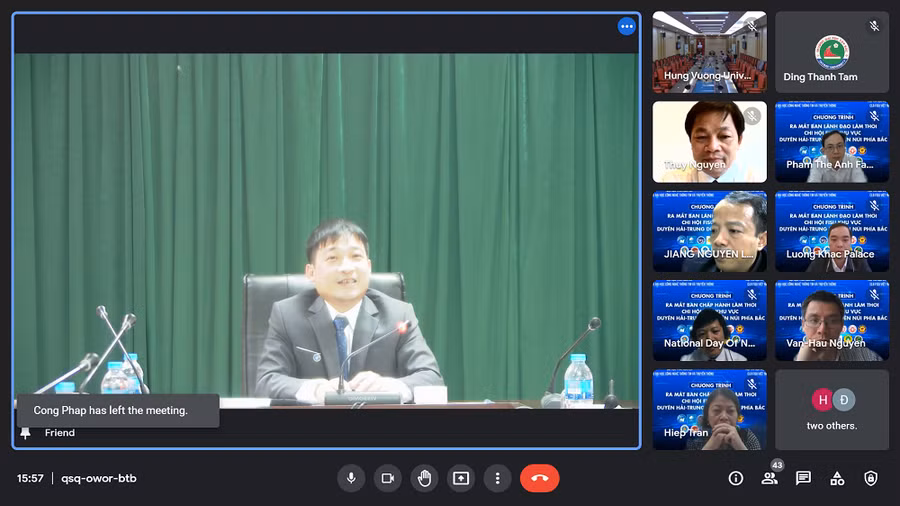Raise your hand in the meeting
900x506 pixels.
tap(424, 478)
